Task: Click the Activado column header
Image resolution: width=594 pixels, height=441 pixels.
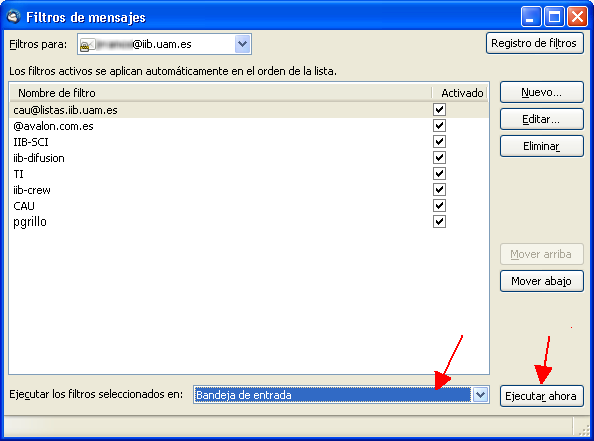Action: [x=460, y=93]
